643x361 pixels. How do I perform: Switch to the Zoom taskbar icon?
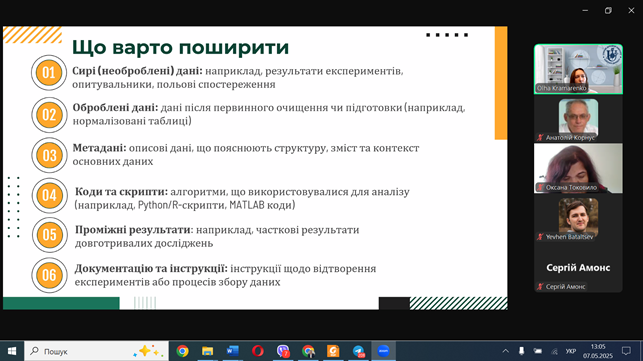383,351
